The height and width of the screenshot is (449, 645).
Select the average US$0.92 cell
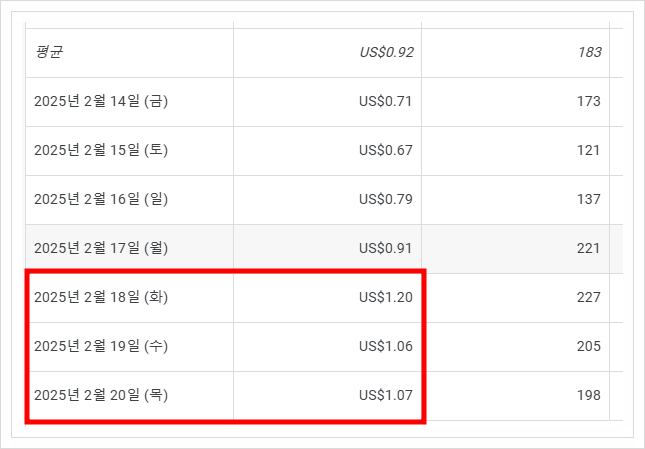386,52
